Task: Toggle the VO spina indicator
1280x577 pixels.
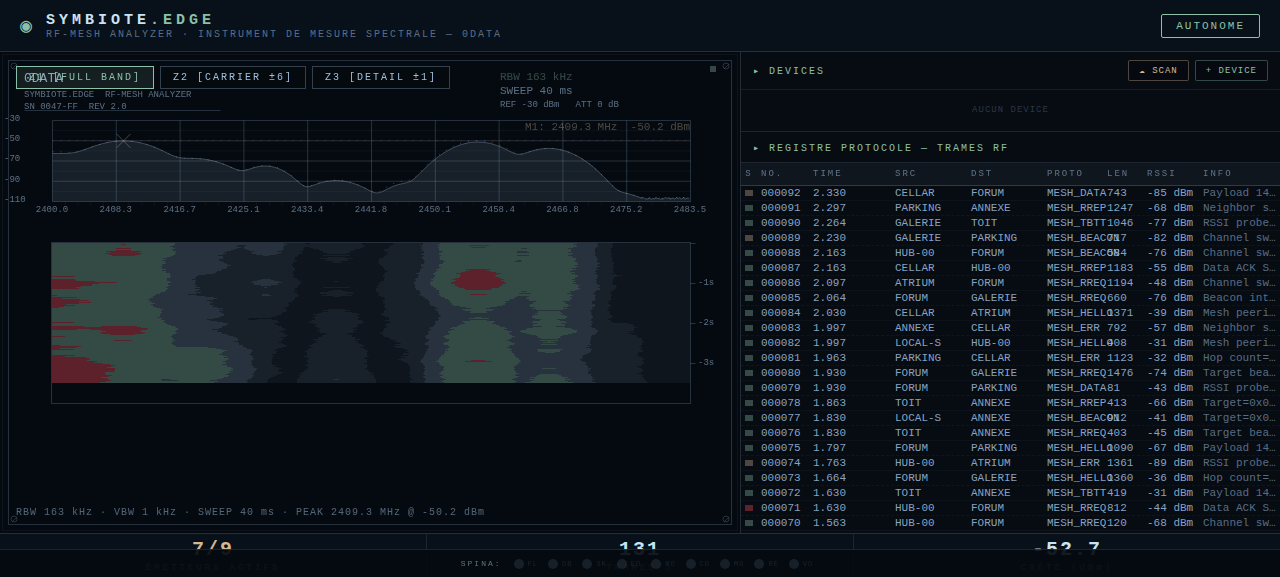Action: tap(794, 564)
